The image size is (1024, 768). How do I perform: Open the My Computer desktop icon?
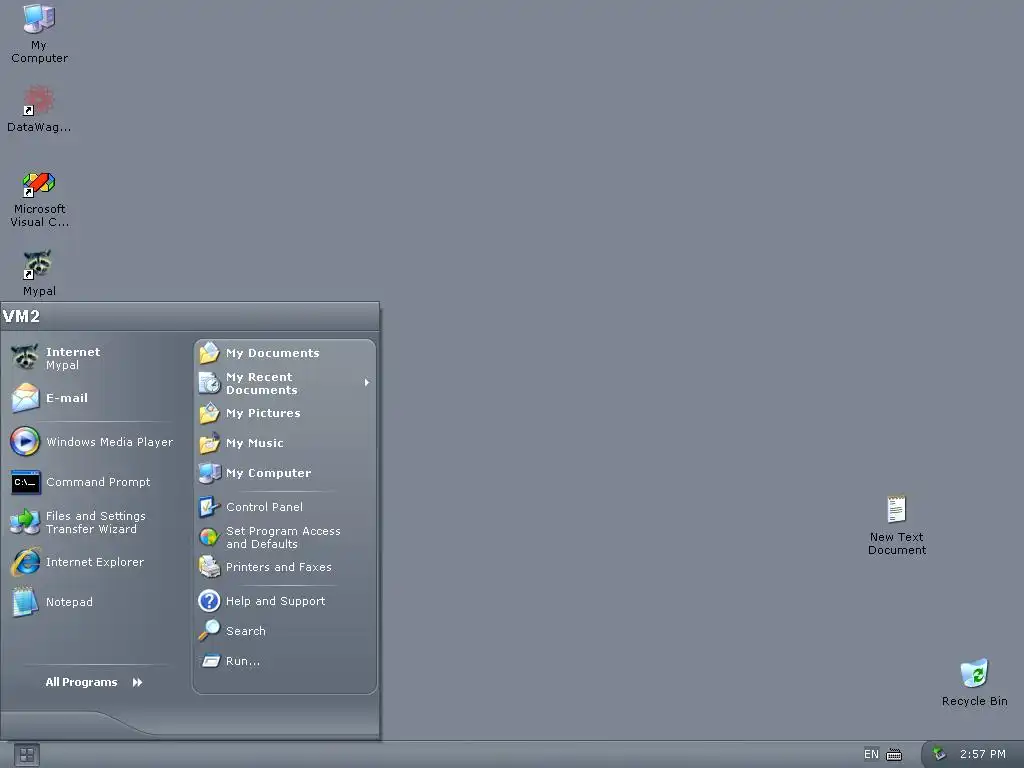tap(39, 33)
